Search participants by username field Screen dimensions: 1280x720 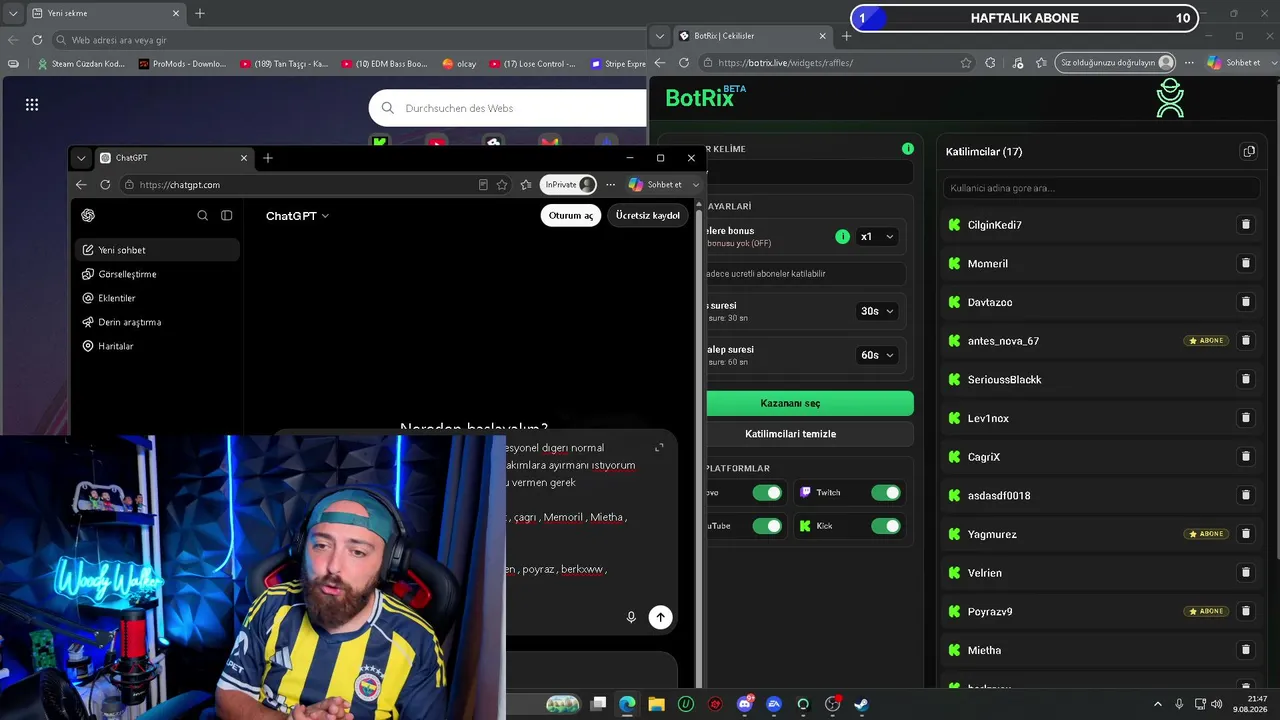tap(1102, 188)
